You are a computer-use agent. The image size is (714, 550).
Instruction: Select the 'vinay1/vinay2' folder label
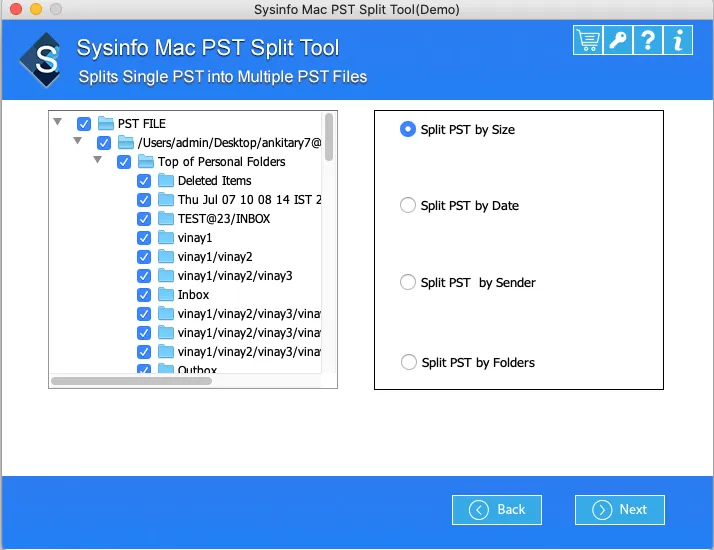(x=215, y=257)
